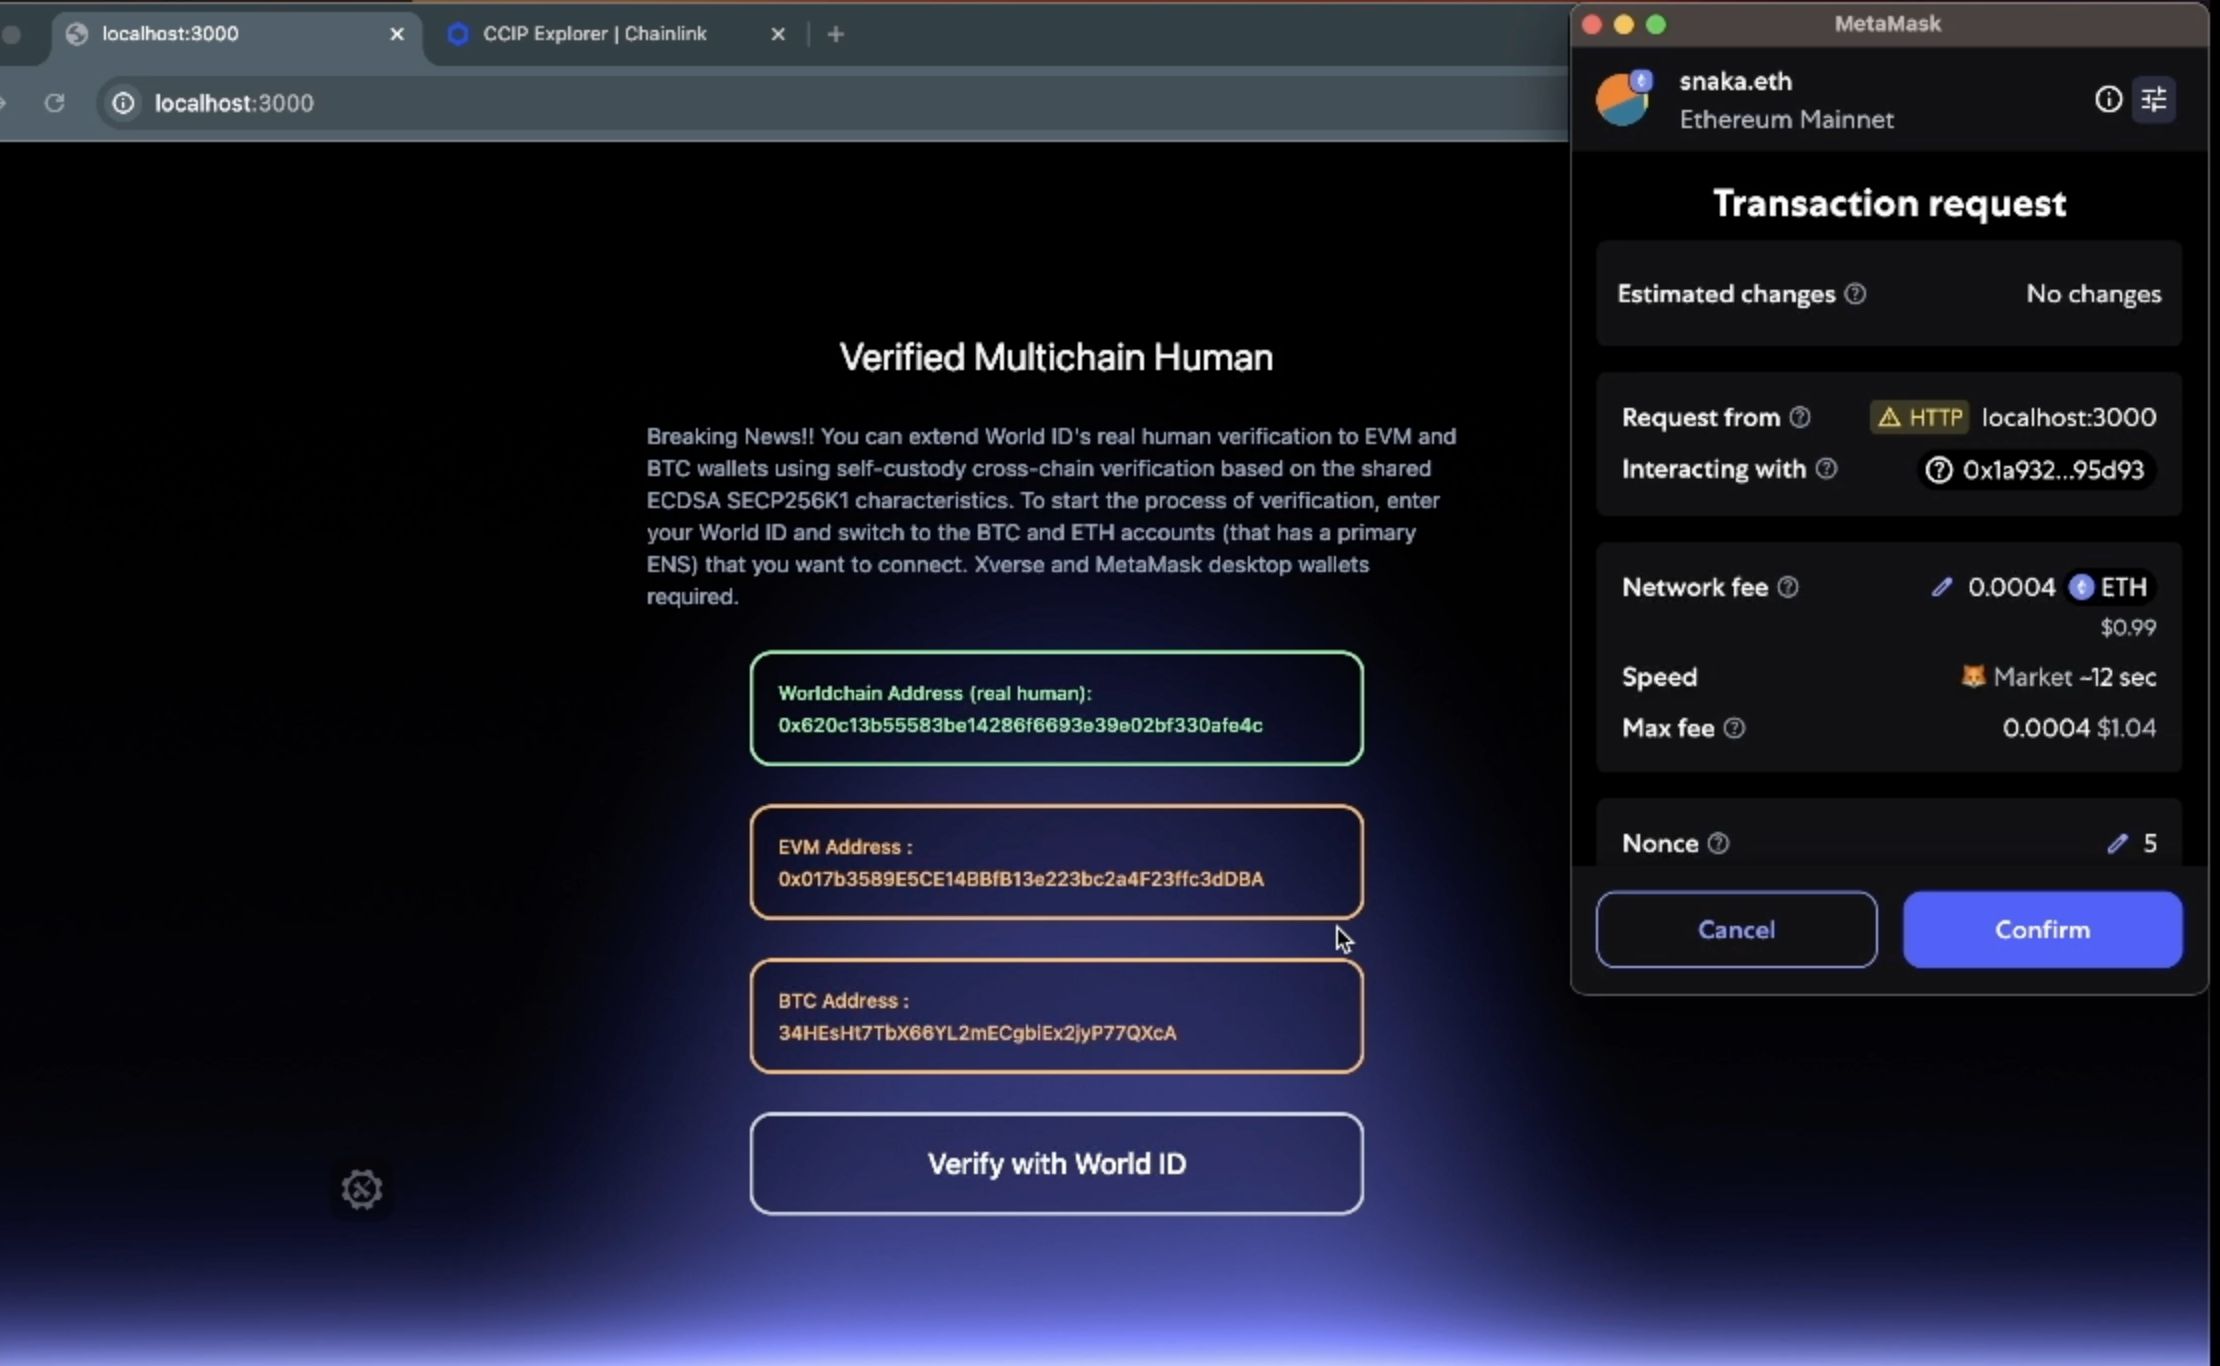Close the localhost:3000 tab
This screenshot has height=1366, width=2220.
(396, 34)
